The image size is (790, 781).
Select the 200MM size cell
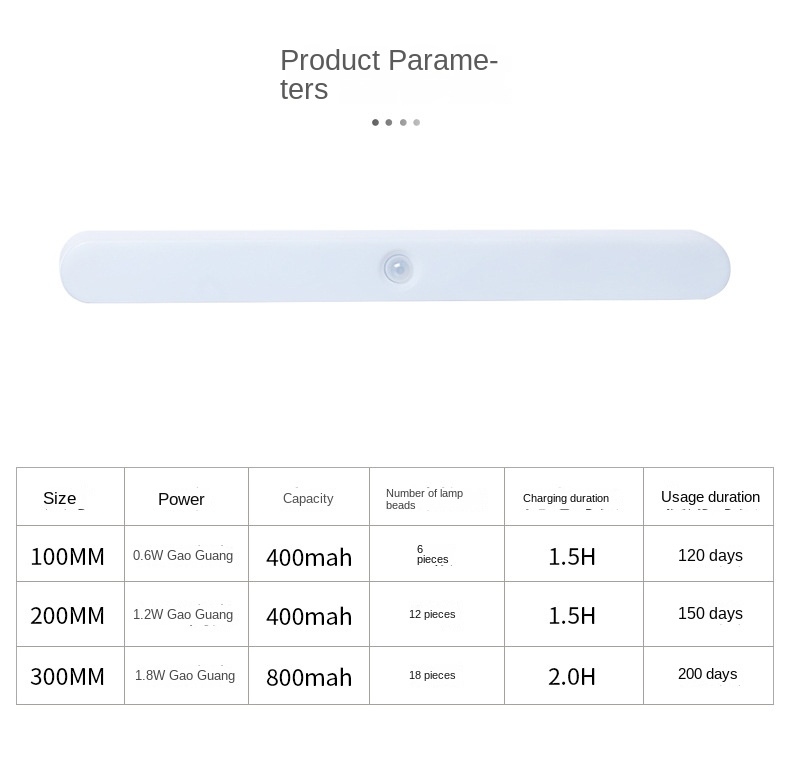[x=67, y=615]
